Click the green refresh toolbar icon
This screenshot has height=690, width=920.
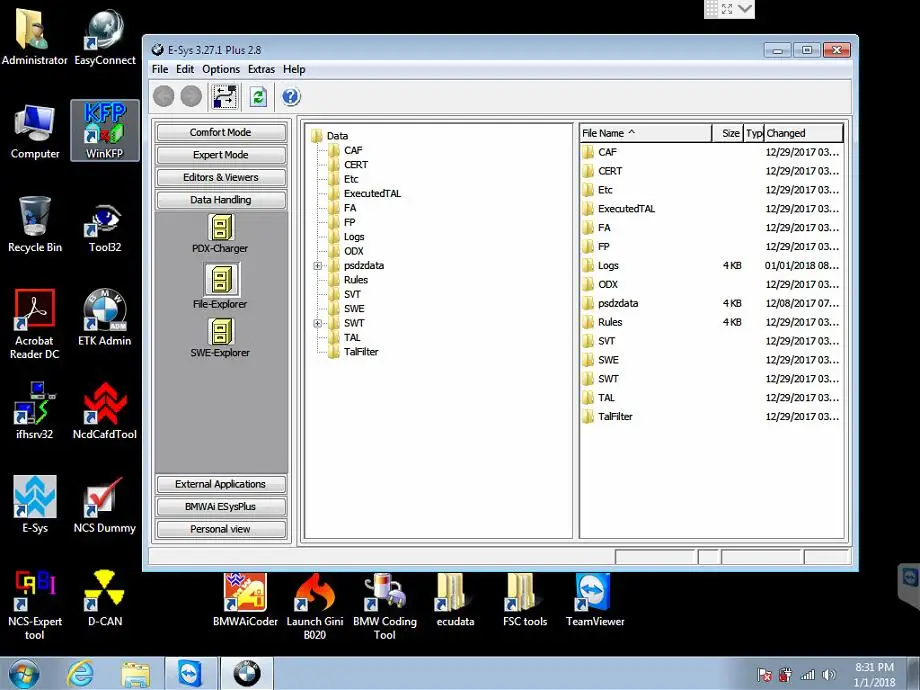click(258, 97)
